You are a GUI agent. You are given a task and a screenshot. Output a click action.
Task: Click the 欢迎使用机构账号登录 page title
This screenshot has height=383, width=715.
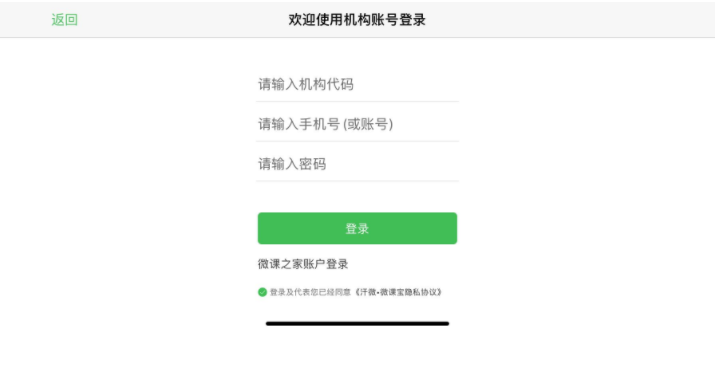pyautogui.click(x=357, y=20)
